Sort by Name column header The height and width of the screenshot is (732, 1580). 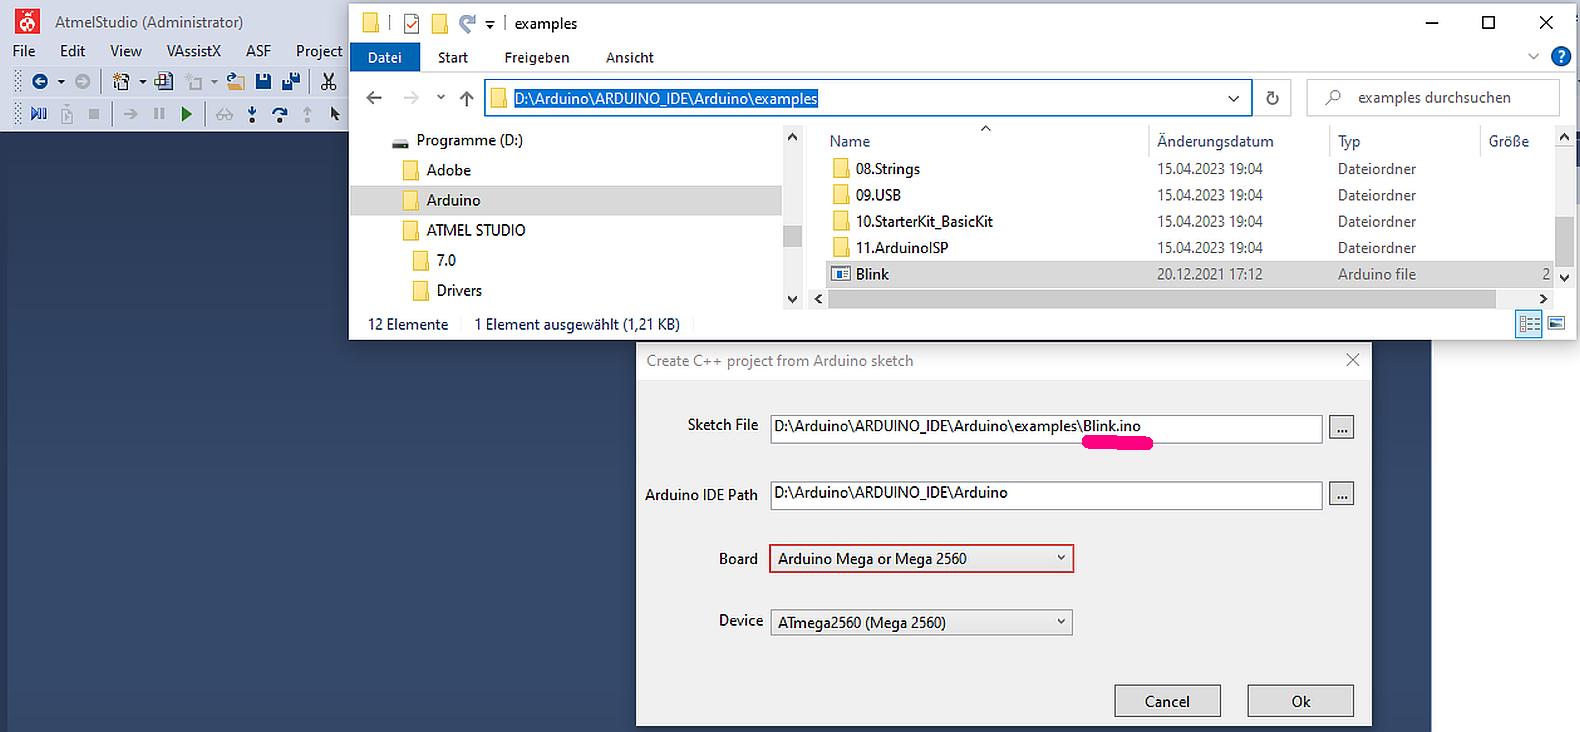point(850,141)
